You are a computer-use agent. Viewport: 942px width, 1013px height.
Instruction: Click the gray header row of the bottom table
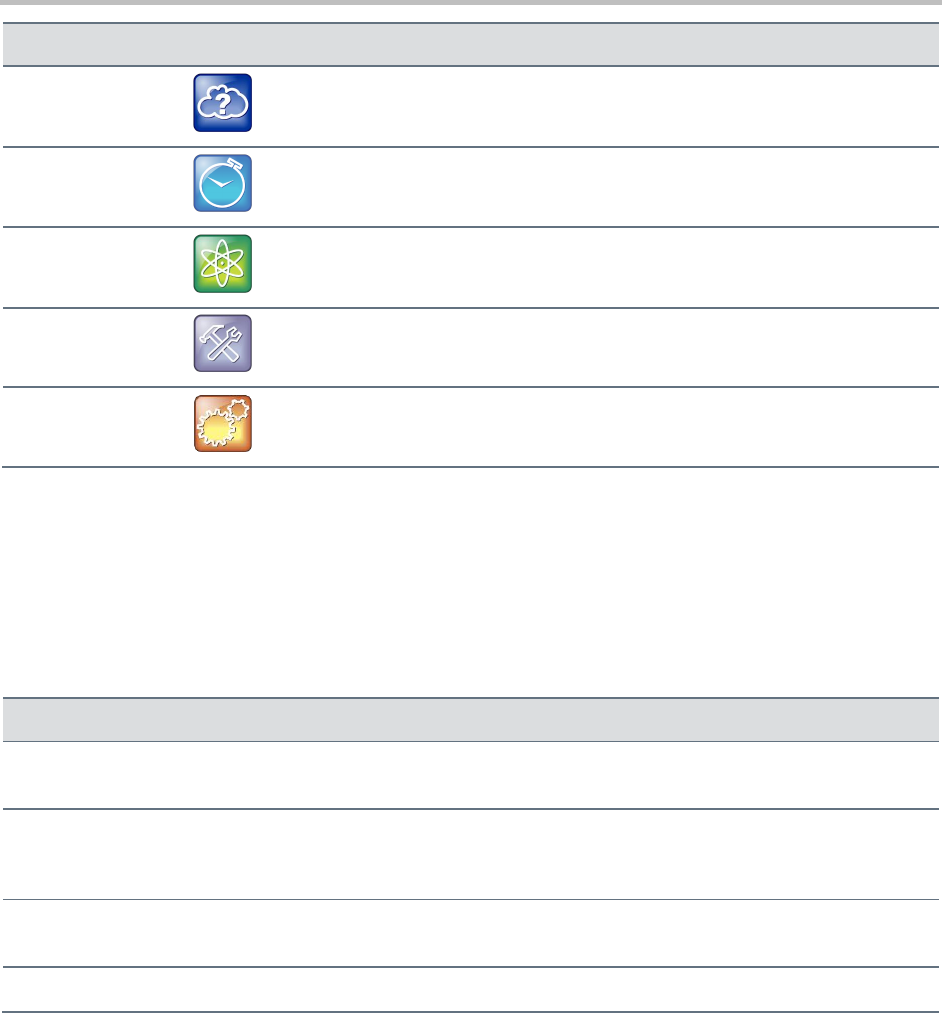click(x=470, y=719)
